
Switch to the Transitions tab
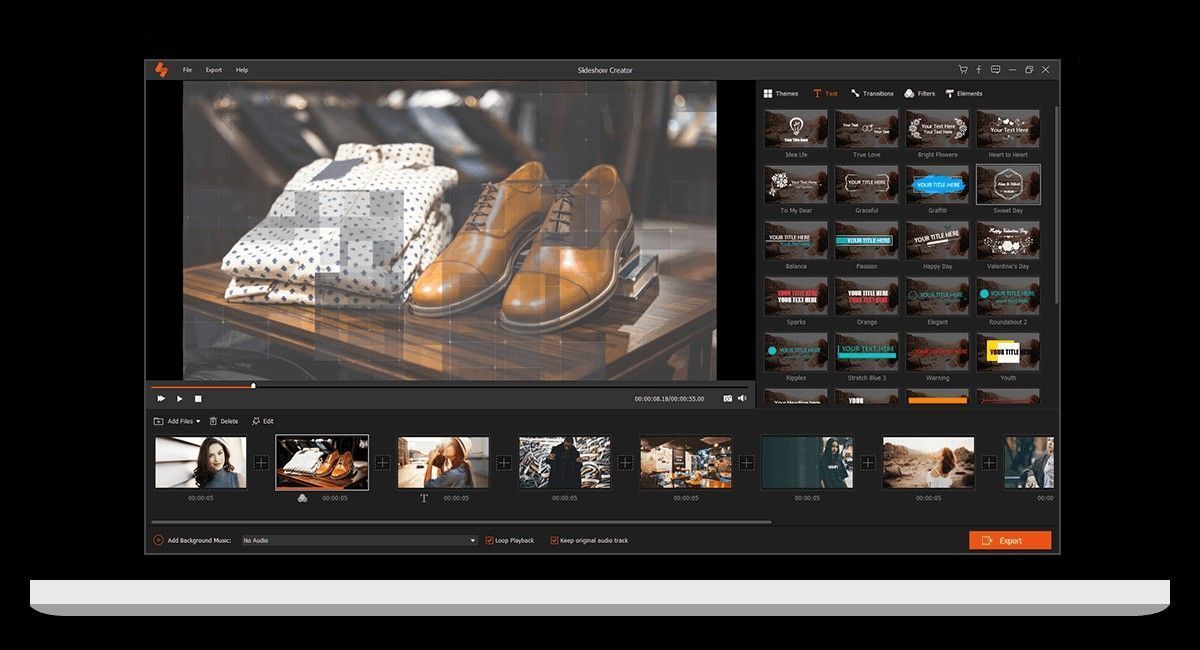872,93
